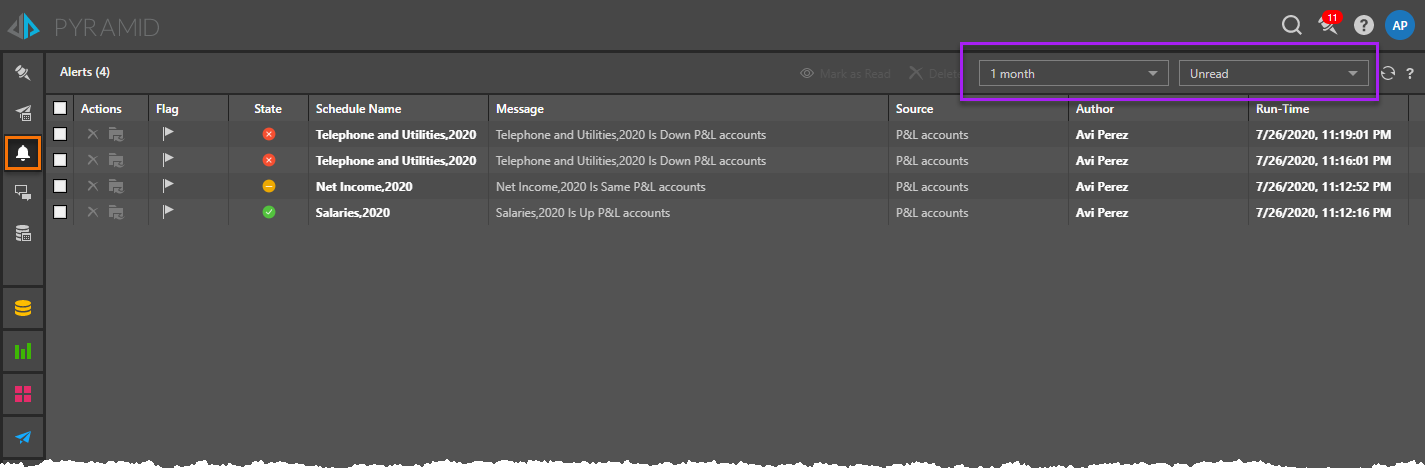Click the Mark as Read button
The width and height of the screenshot is (1425, 468).
click(846, 74)
